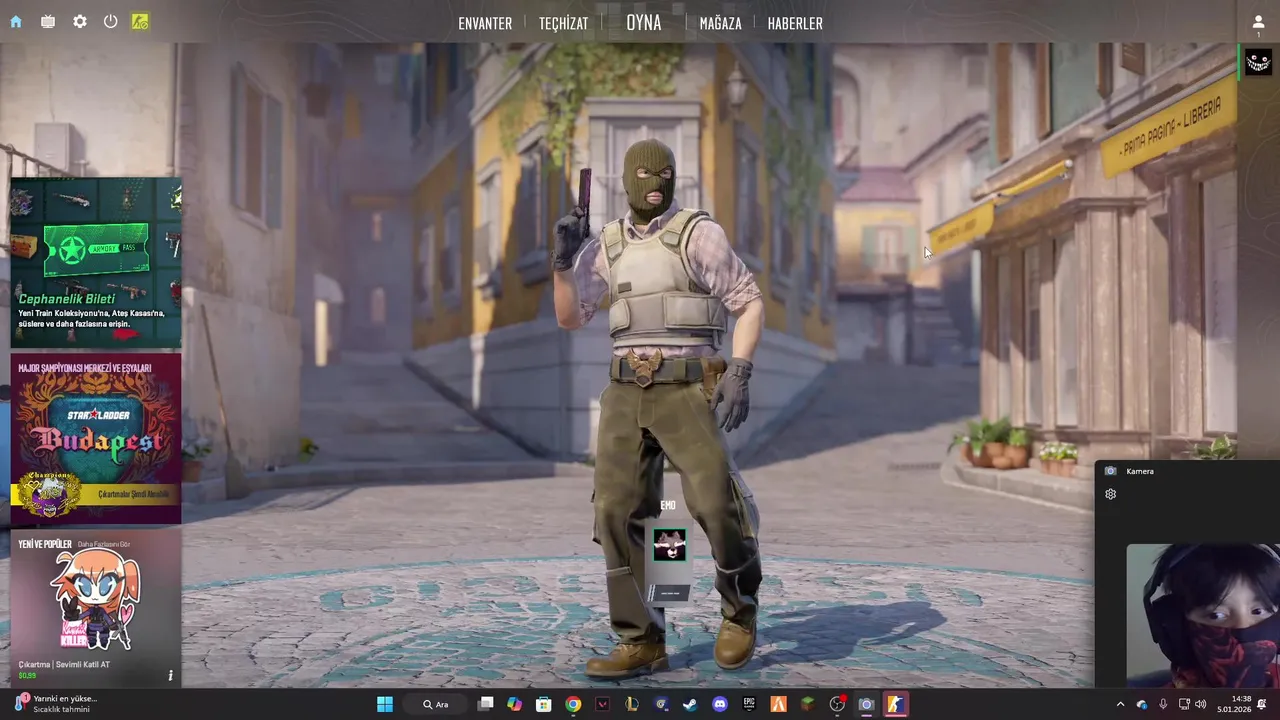Screen dimensions: 1280x720
Task: Open the MAĞAZA store tab
Action: (x=720, y=23)
